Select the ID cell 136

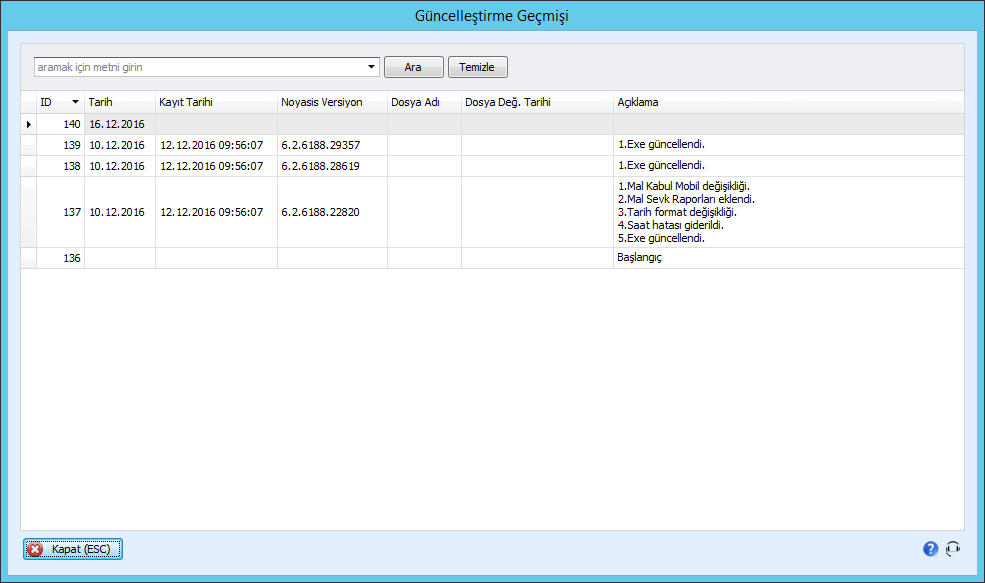click(x=60, y=258)
